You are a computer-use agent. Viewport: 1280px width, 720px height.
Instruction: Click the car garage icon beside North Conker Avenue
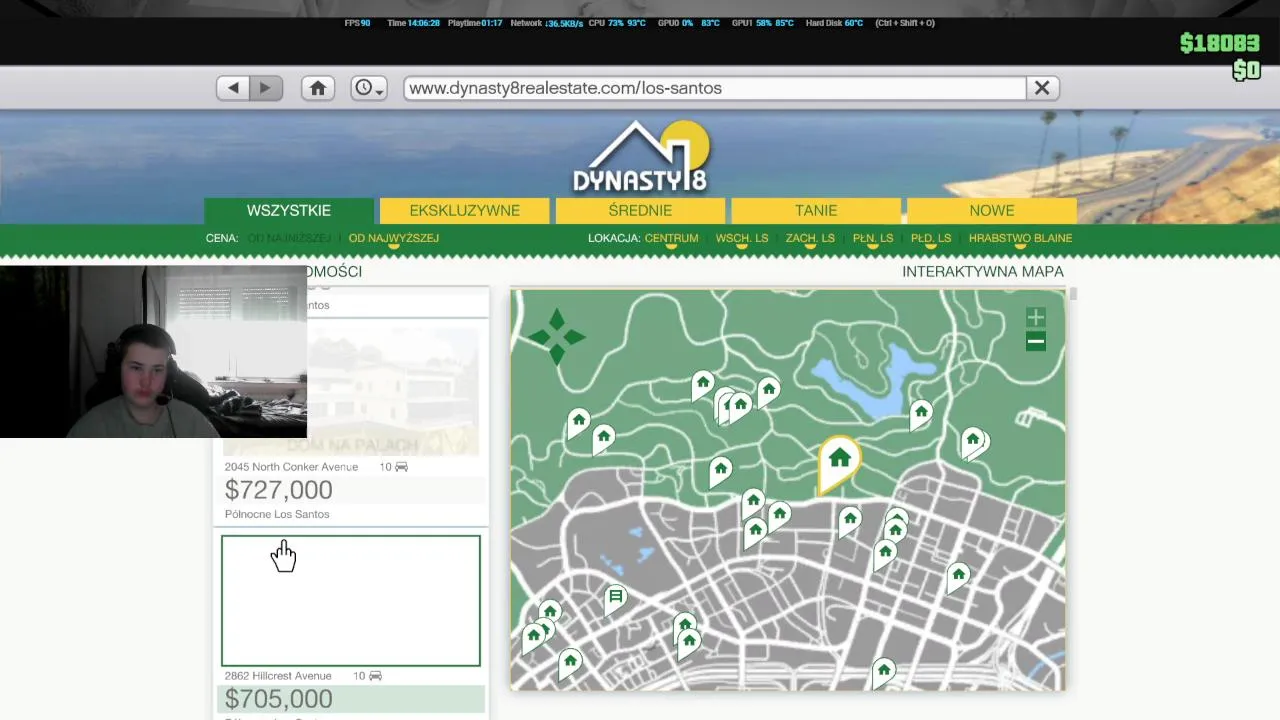401,467
